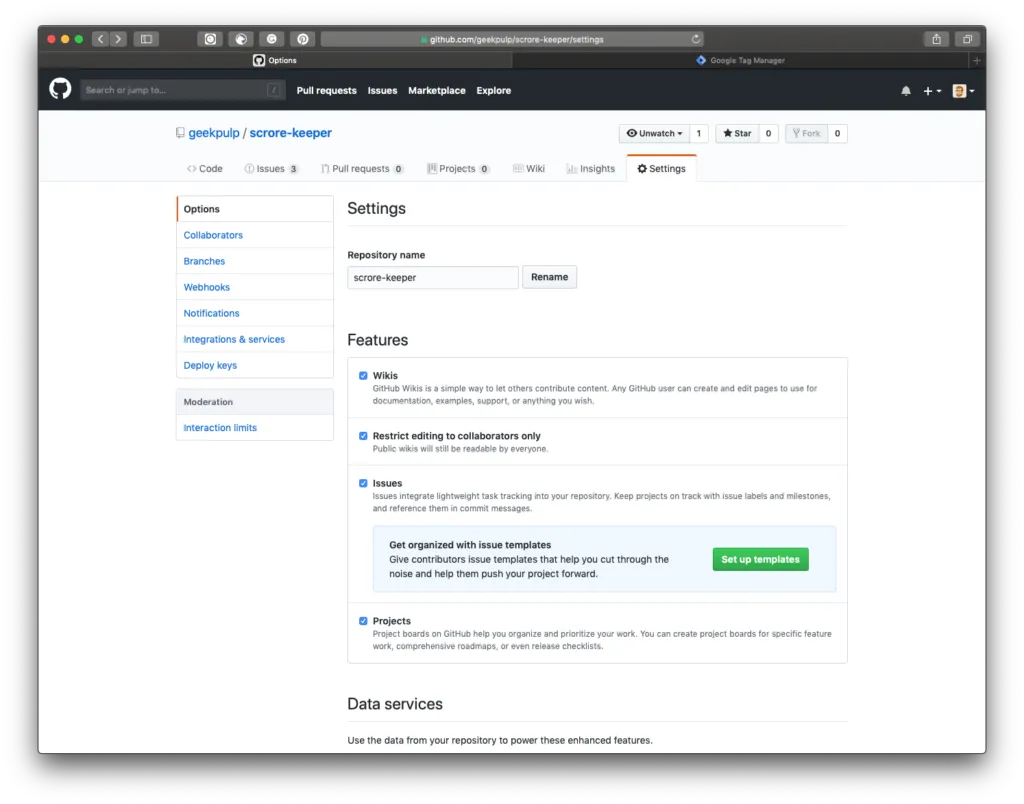Click the browser share icon

point(935,38)
